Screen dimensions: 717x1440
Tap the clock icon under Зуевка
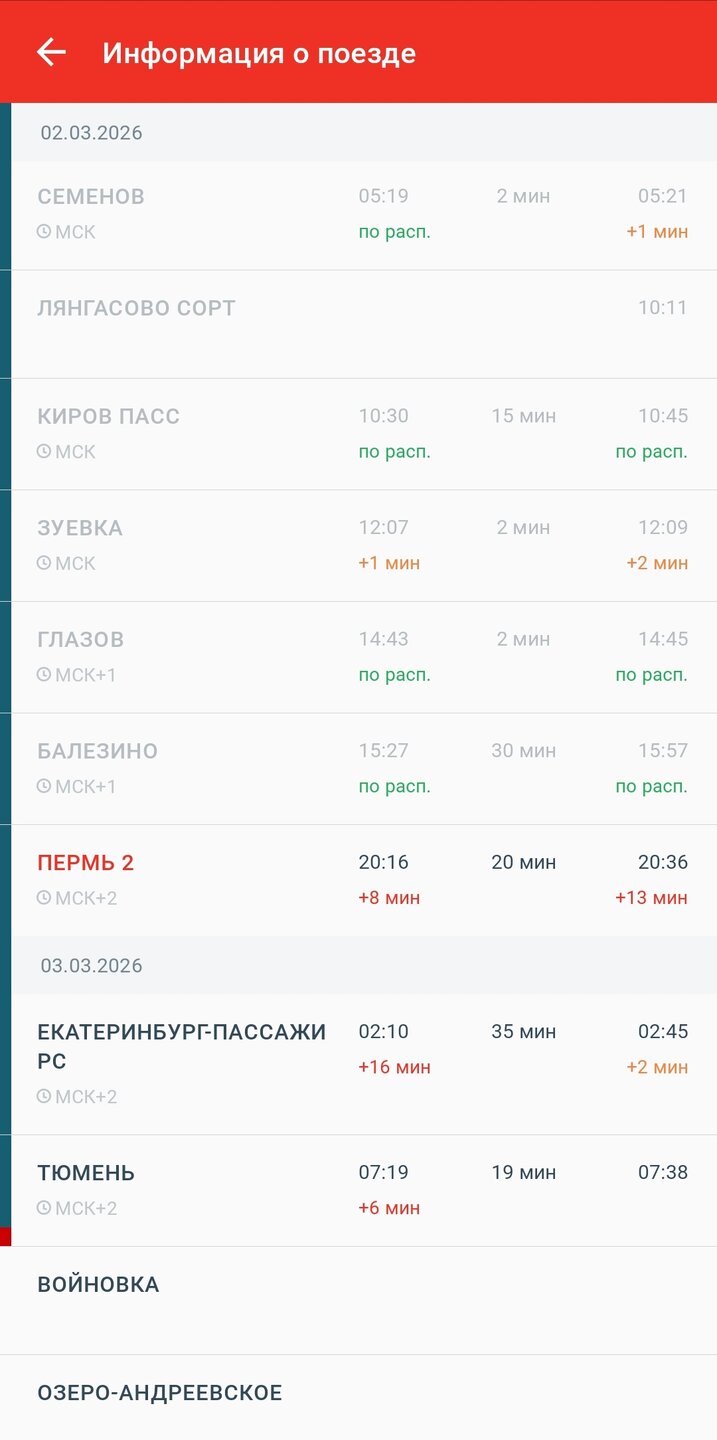(x=44, y=563)
